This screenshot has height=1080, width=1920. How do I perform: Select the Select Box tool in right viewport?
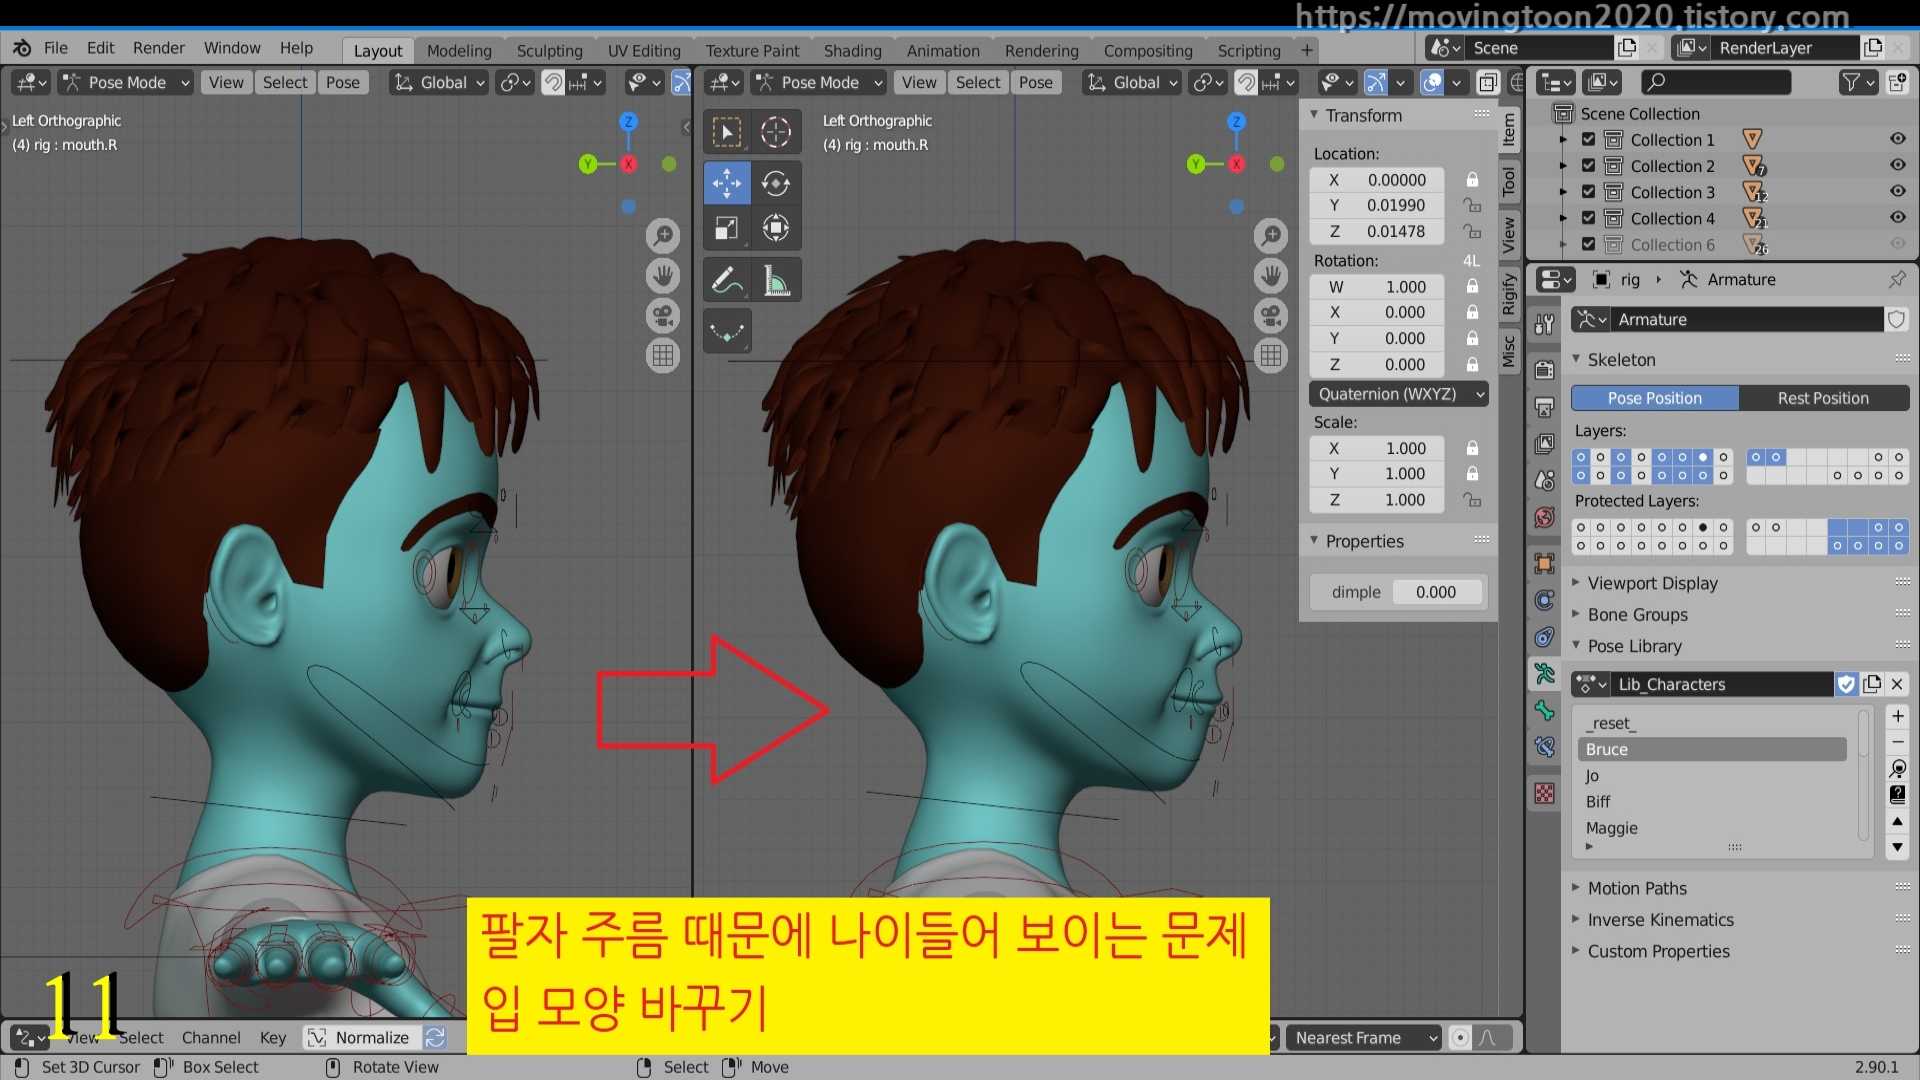pos(727,132)
